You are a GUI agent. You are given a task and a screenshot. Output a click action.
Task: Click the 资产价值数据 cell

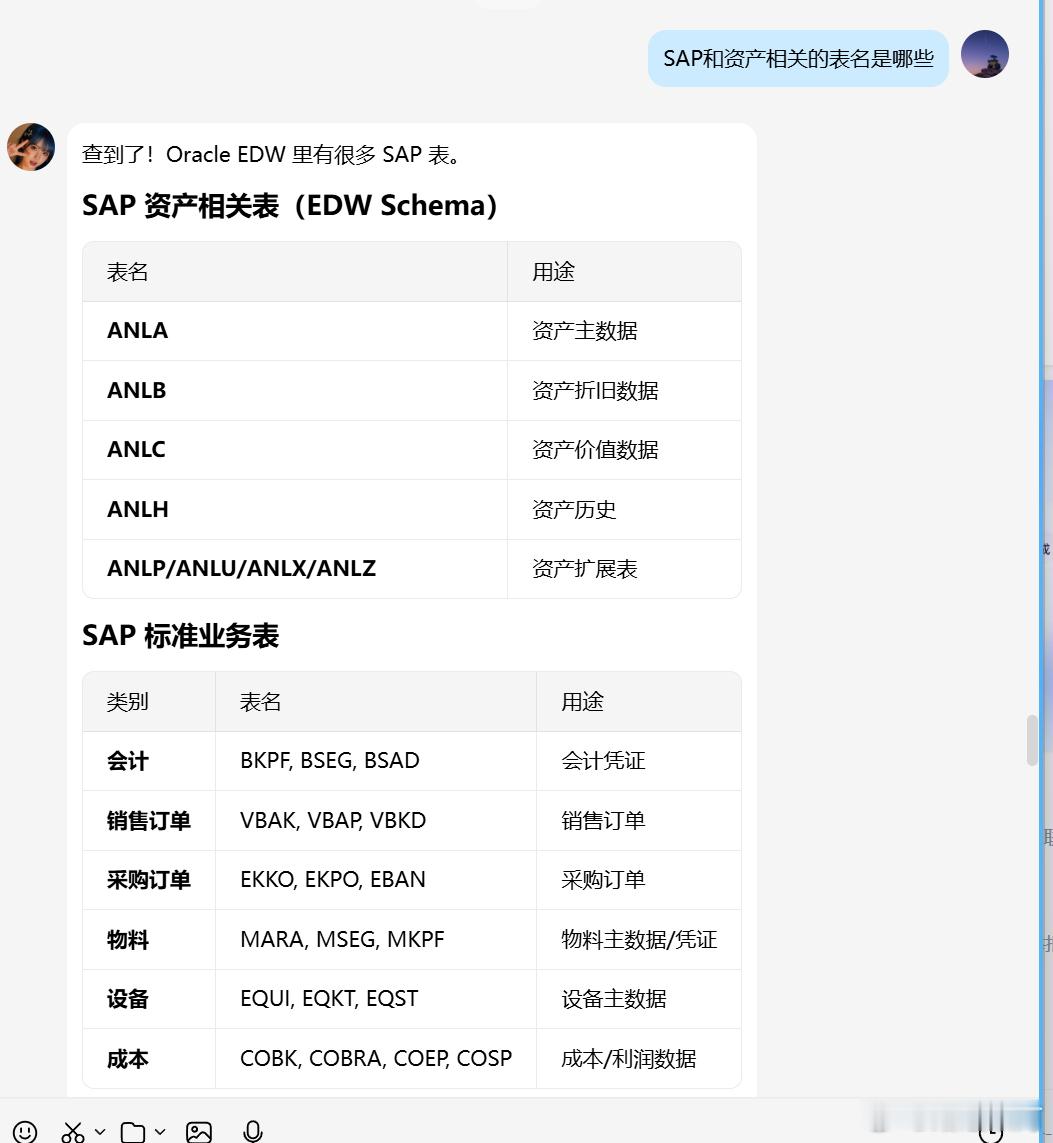[624, 450]
